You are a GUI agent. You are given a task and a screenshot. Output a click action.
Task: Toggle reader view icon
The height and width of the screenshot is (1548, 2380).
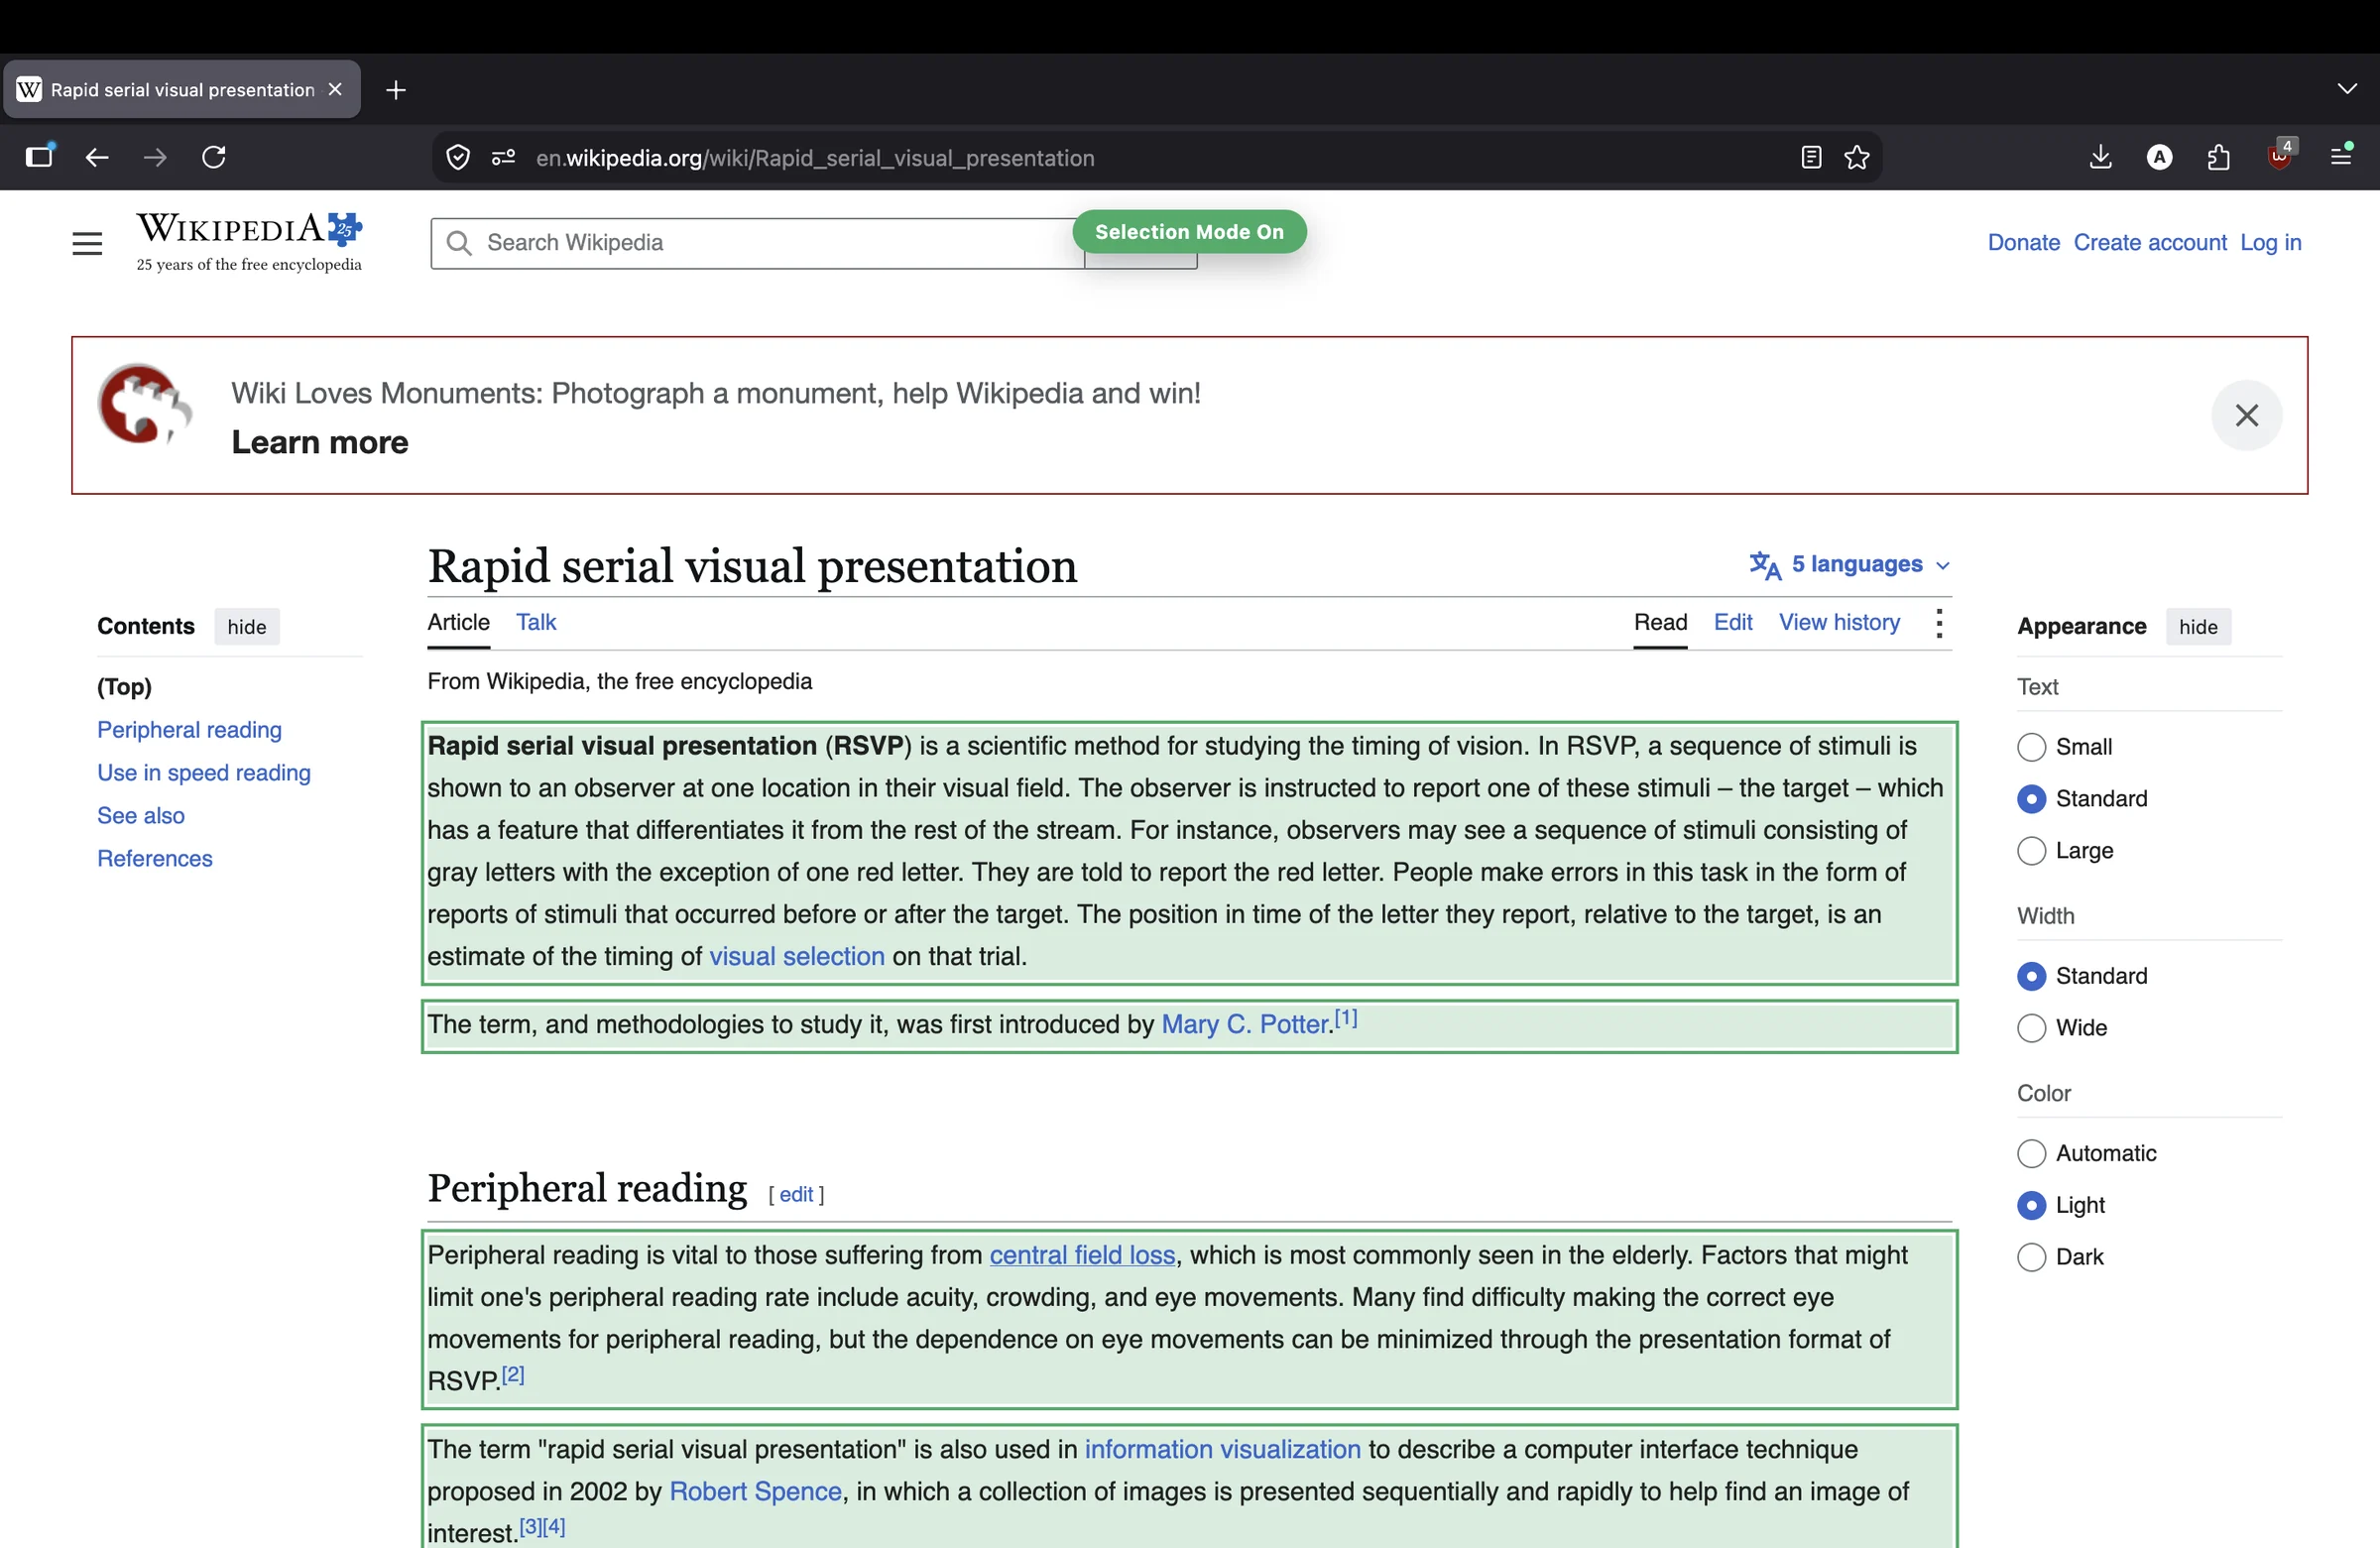1811,157
